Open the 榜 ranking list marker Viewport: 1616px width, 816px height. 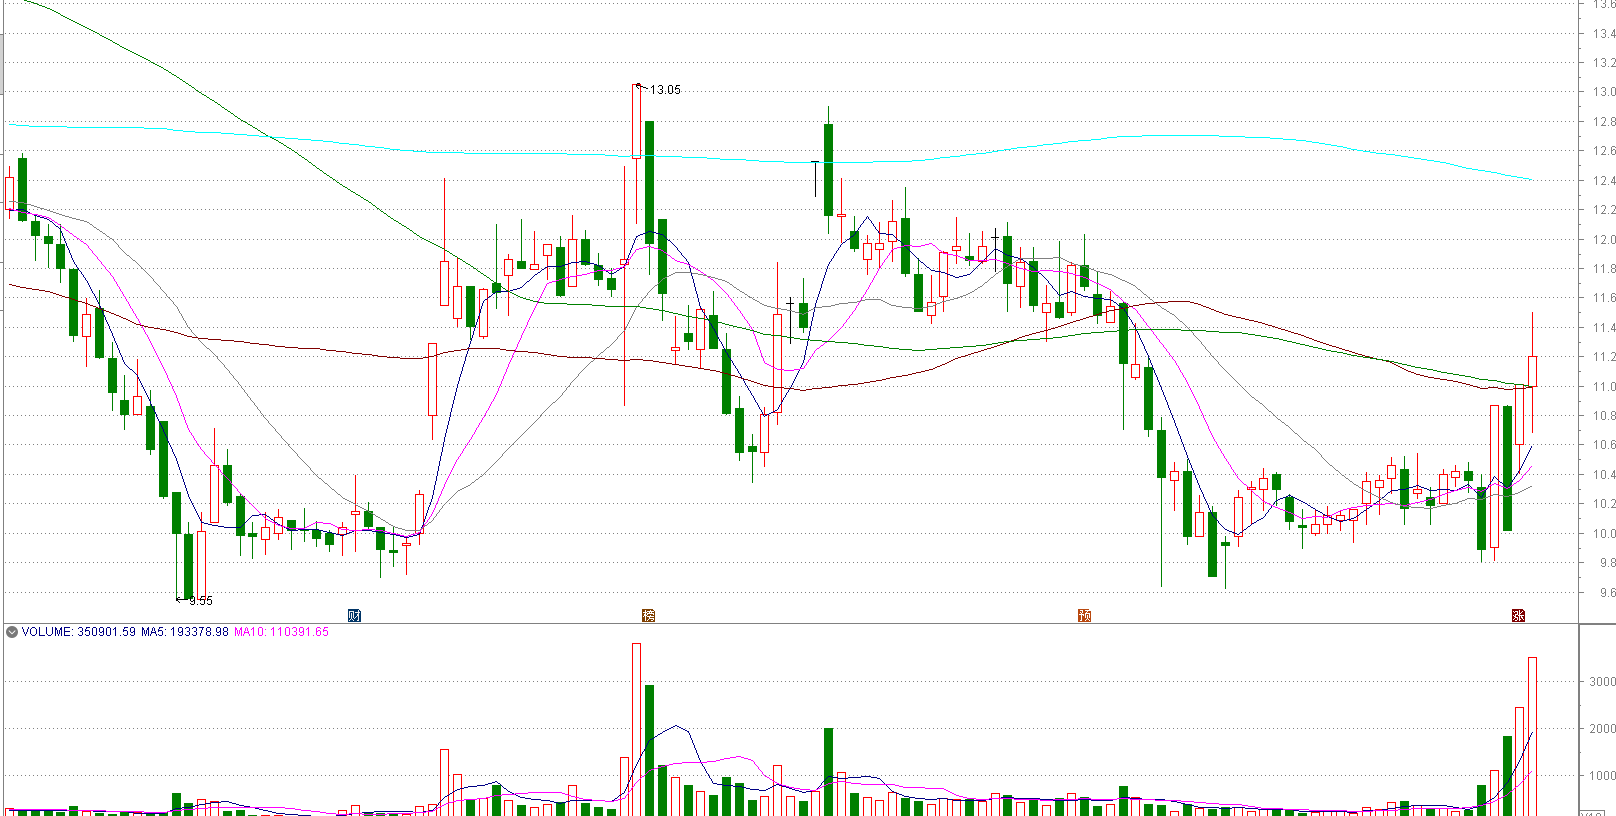point(648,615)
